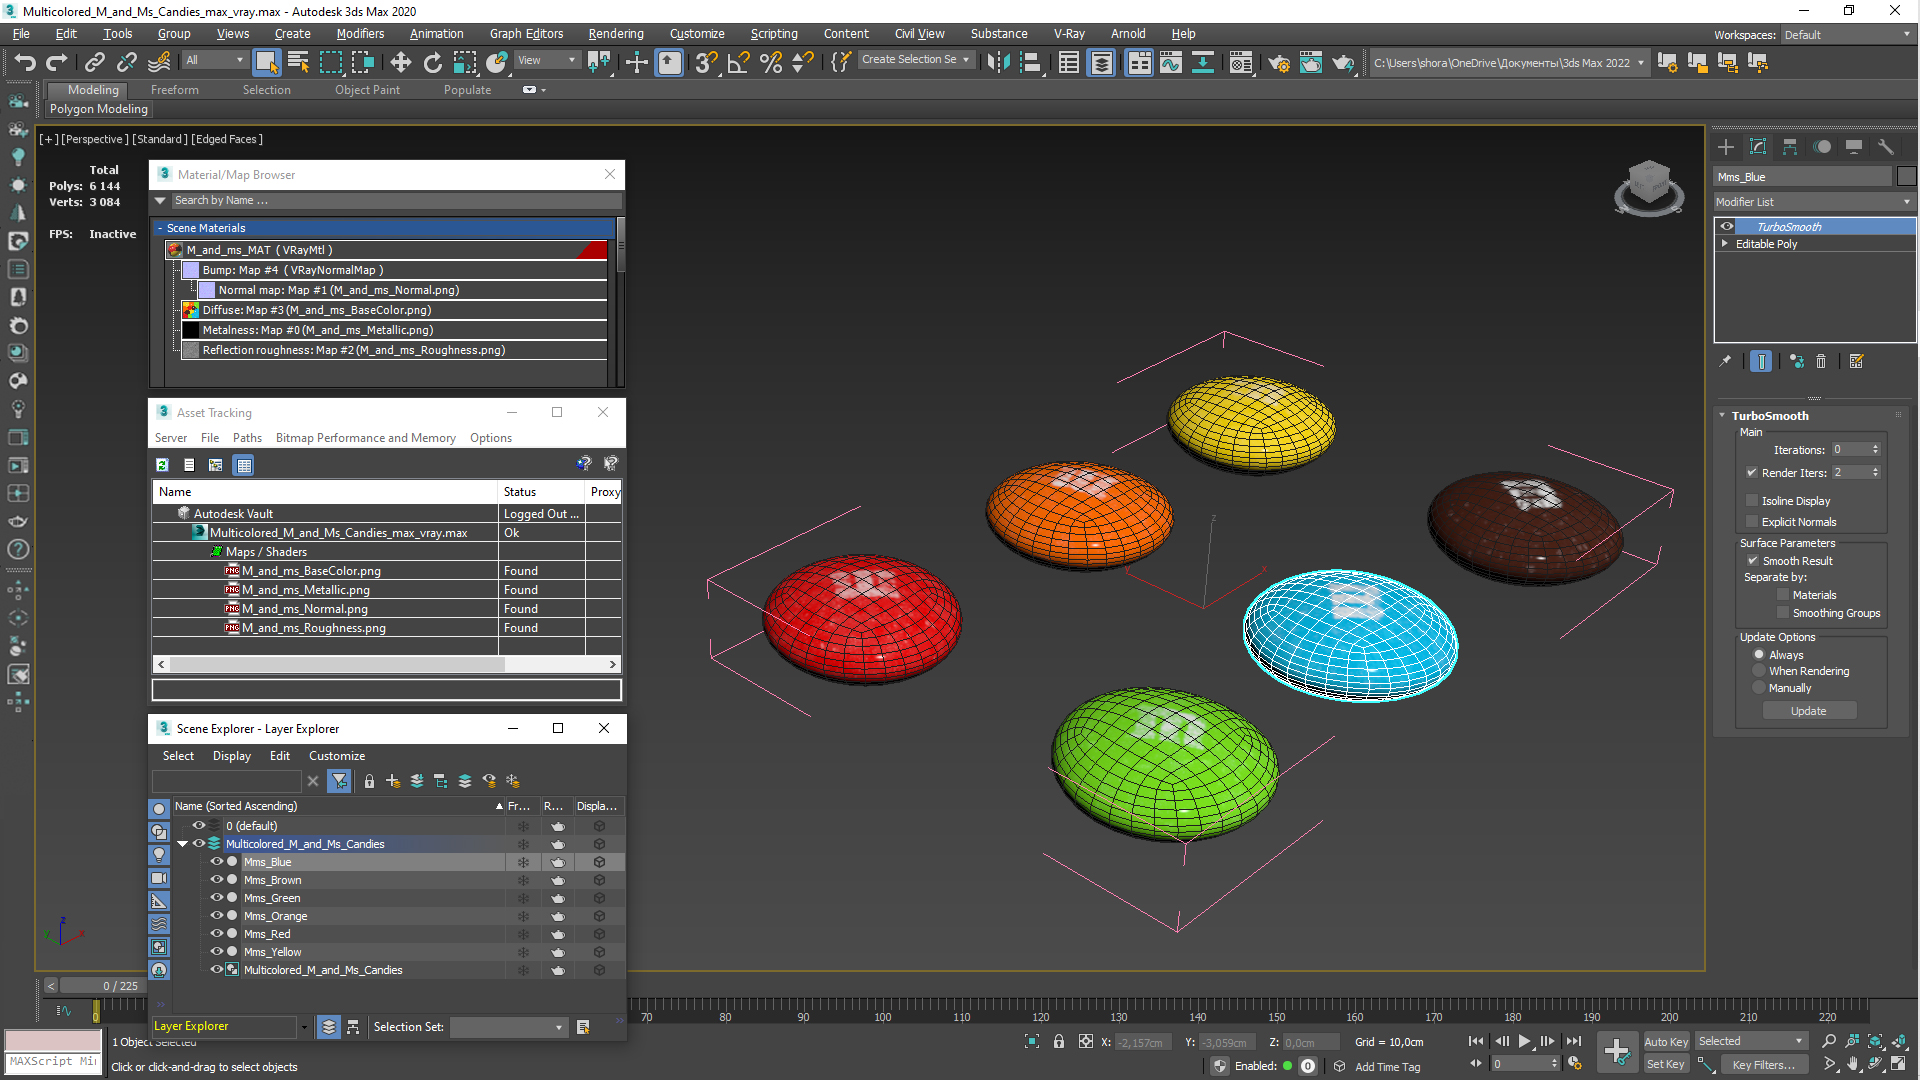
Task: Enable Isoline Display checkbox
Action: click(1752, 501)
